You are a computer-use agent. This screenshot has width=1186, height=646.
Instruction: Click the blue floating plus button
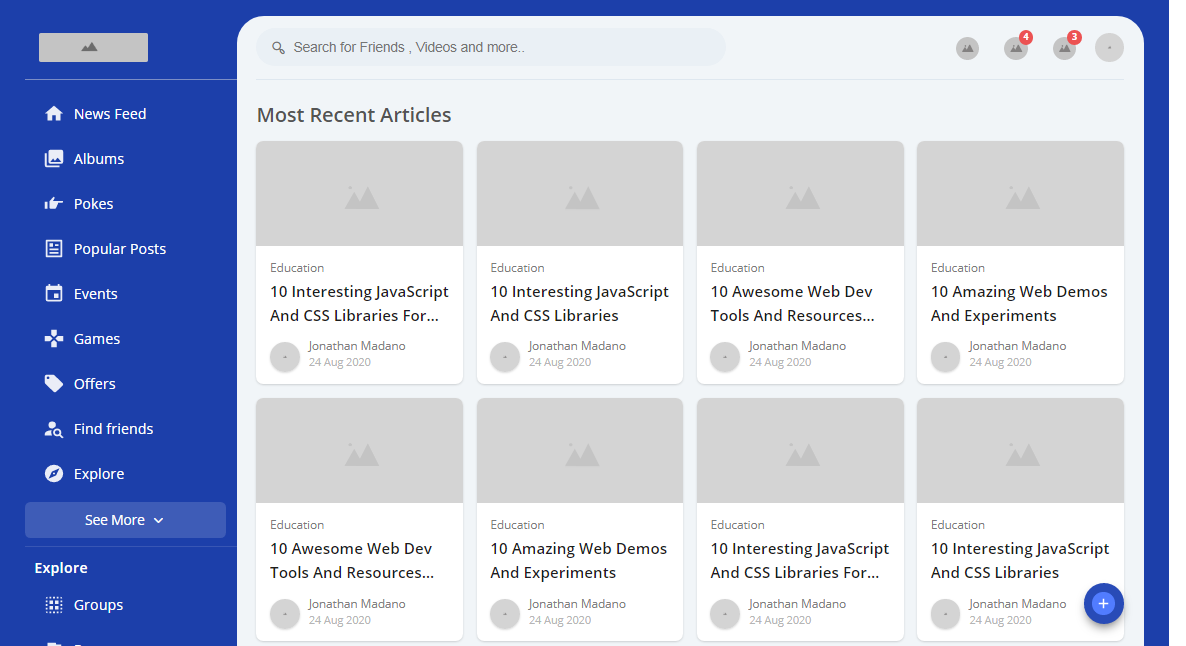(1103, 603)
